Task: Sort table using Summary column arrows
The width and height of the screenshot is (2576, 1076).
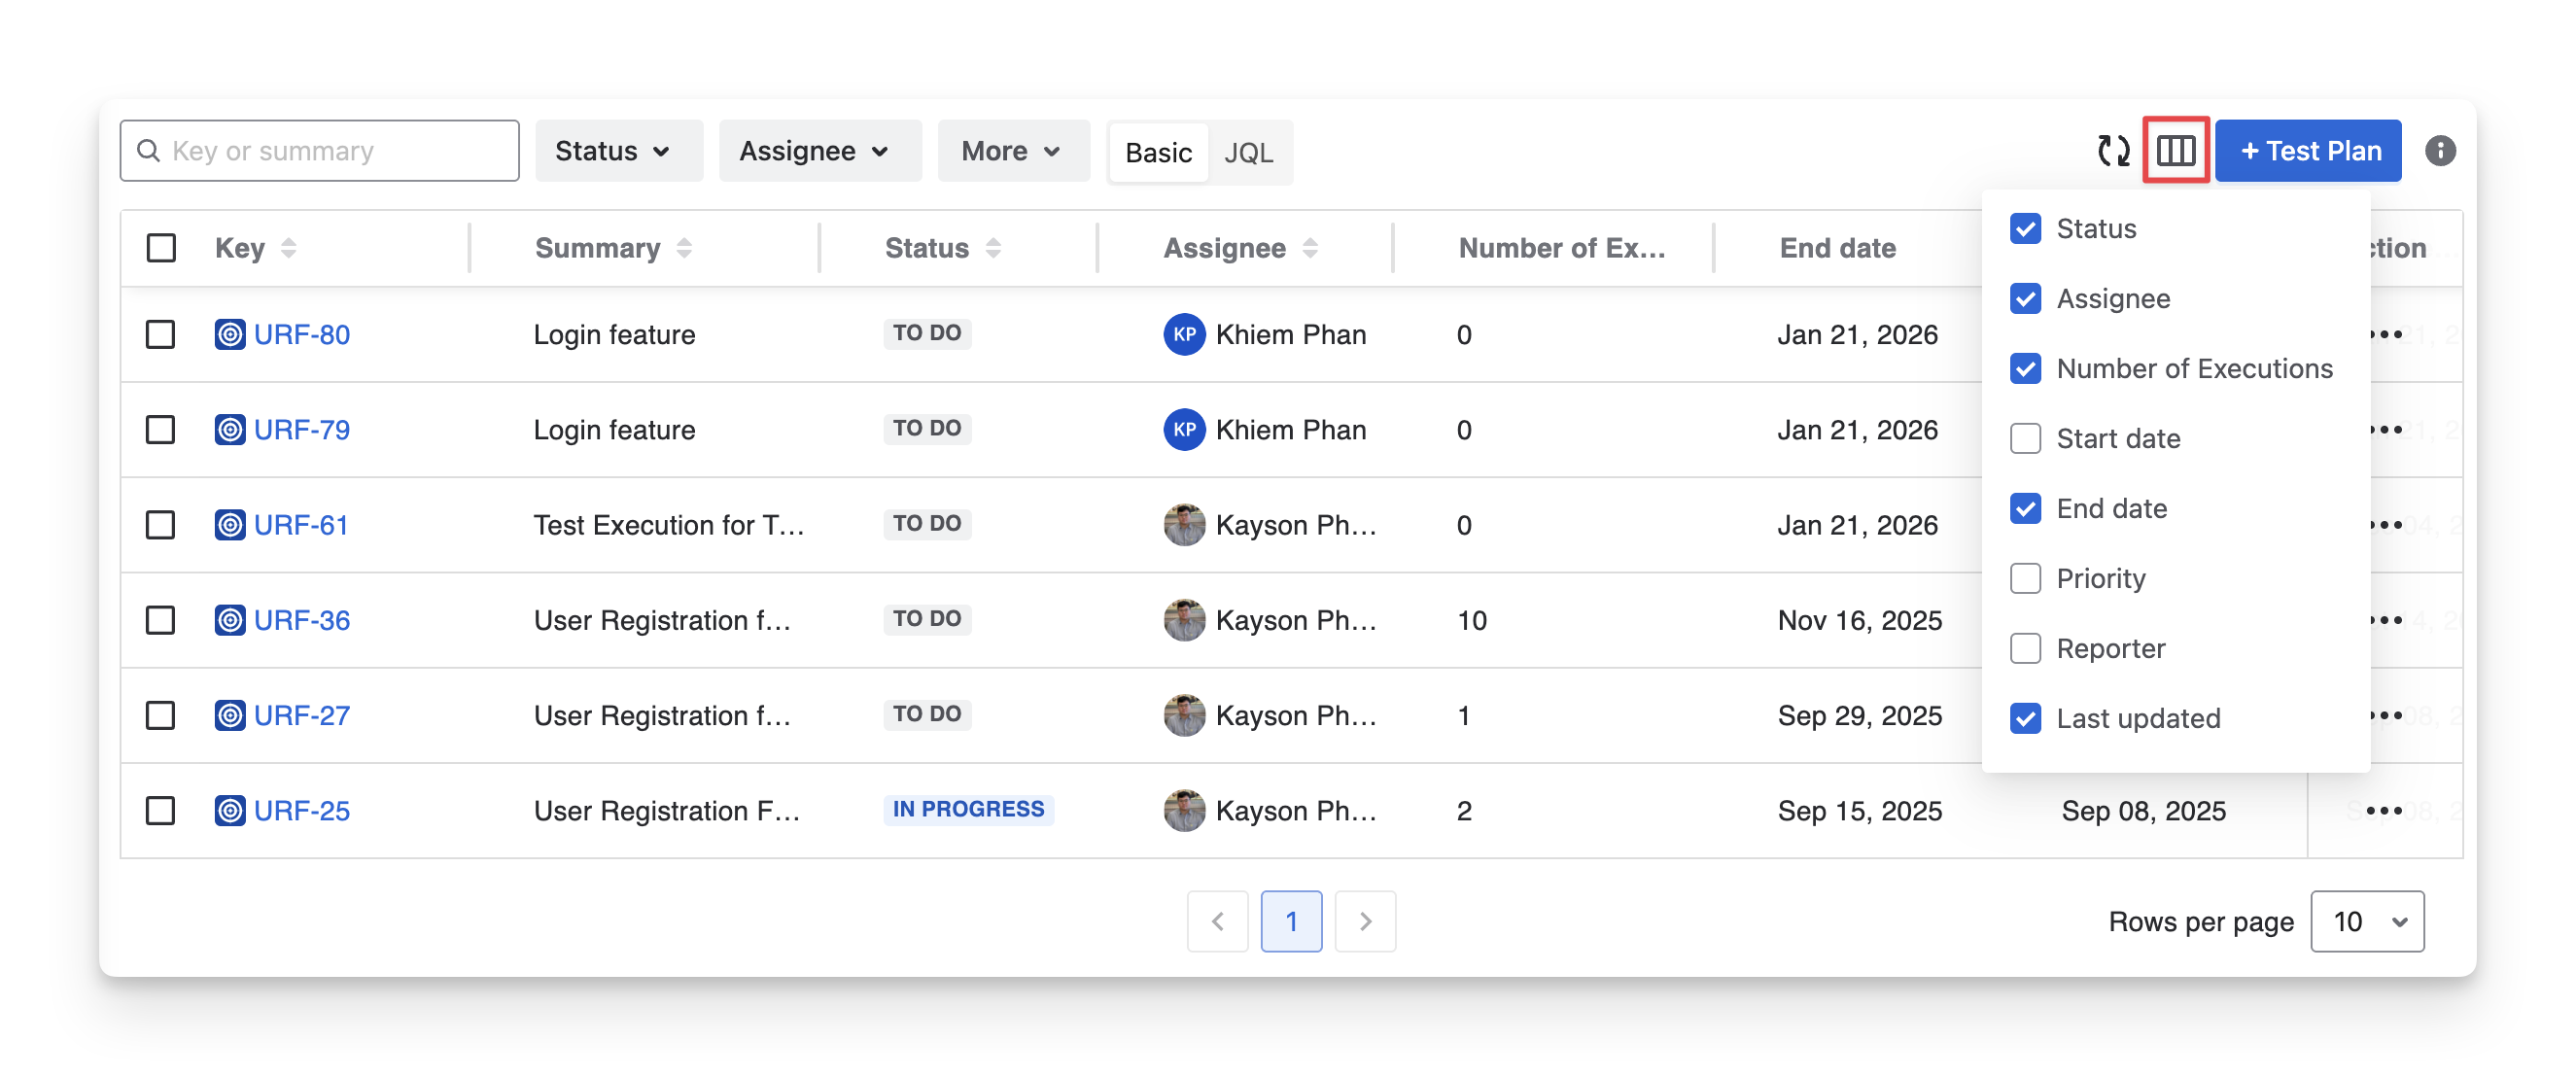Action: tap(684, 248)
